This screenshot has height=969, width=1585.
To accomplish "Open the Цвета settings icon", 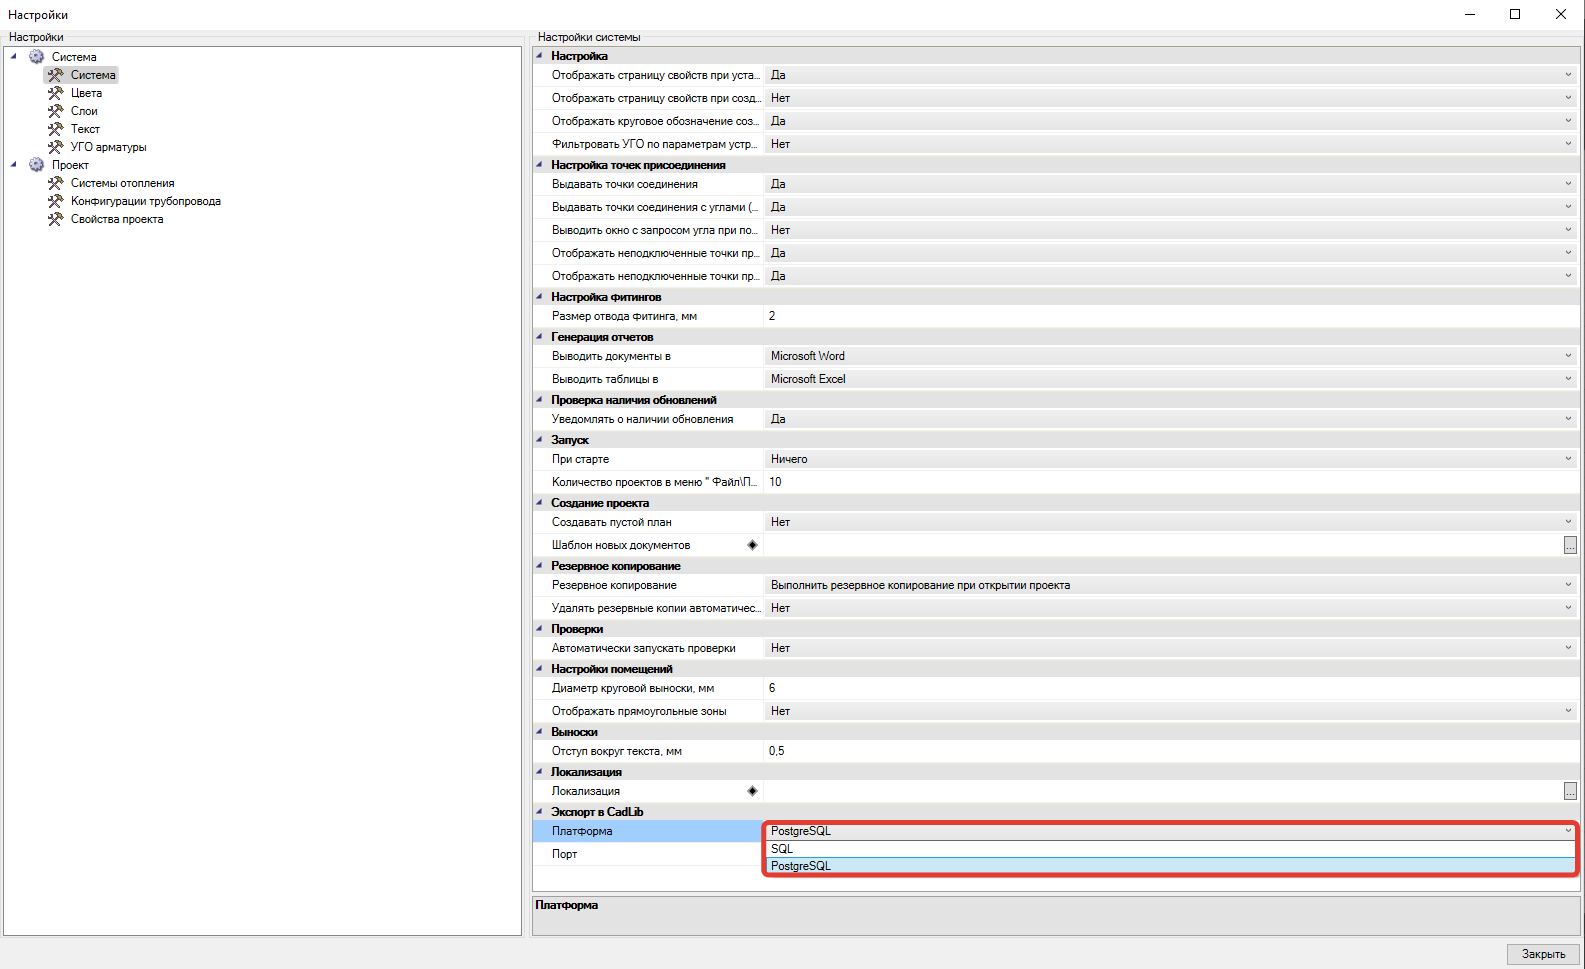I will point(56,93).
